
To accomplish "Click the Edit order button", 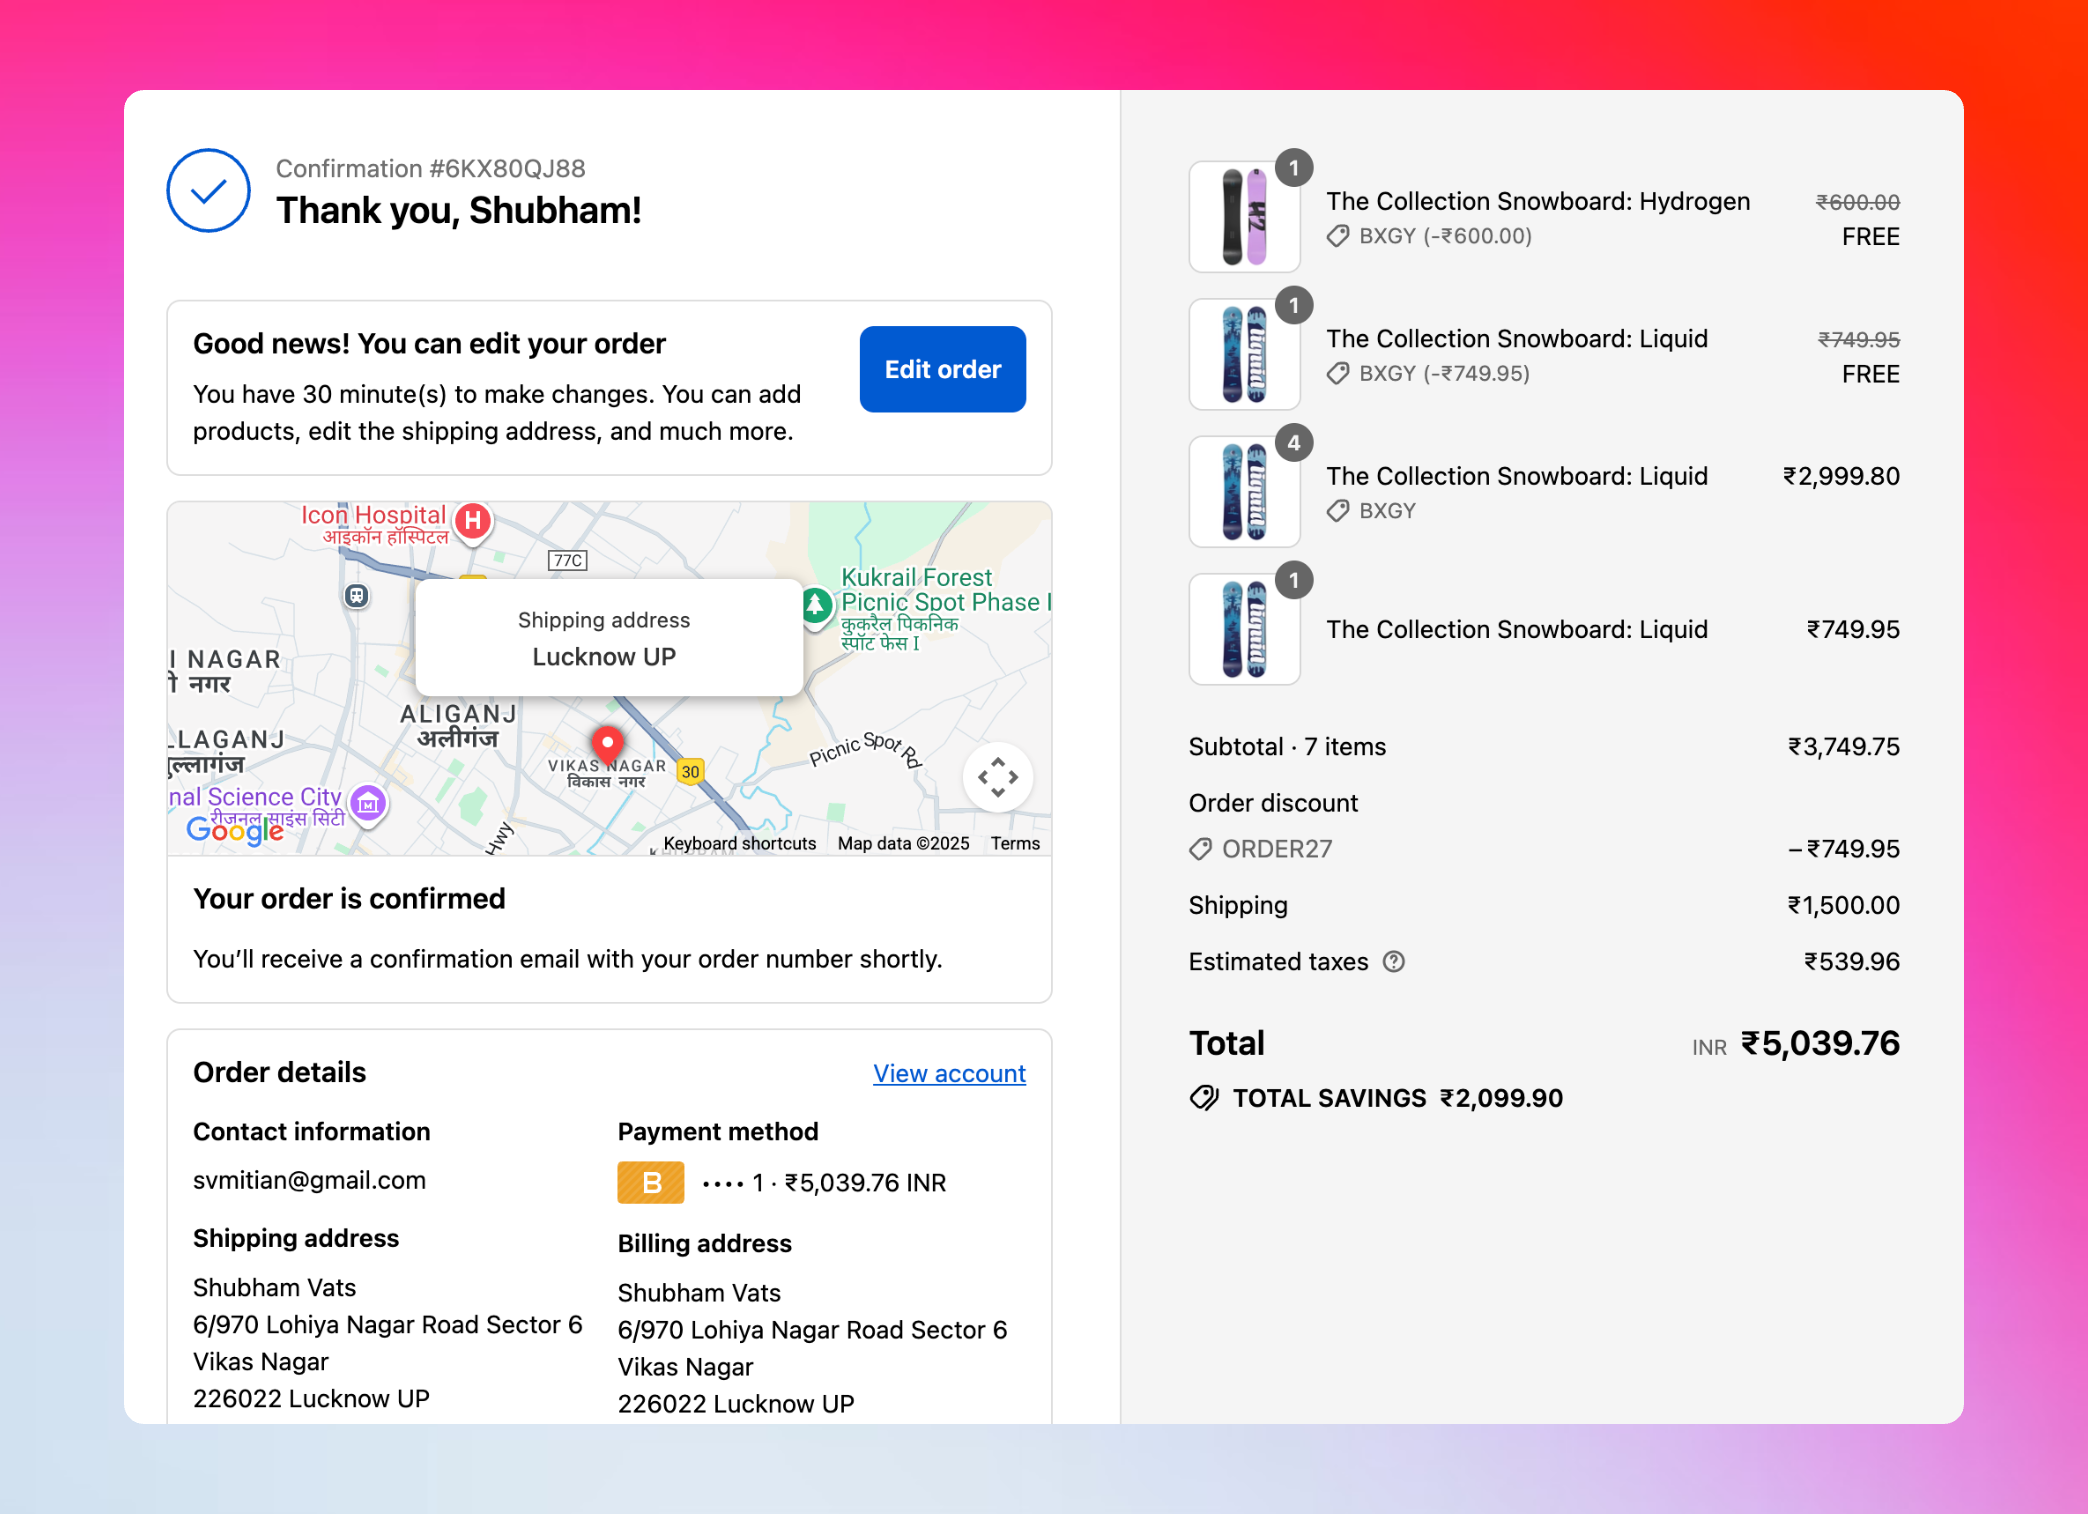I will pos(942,369).
